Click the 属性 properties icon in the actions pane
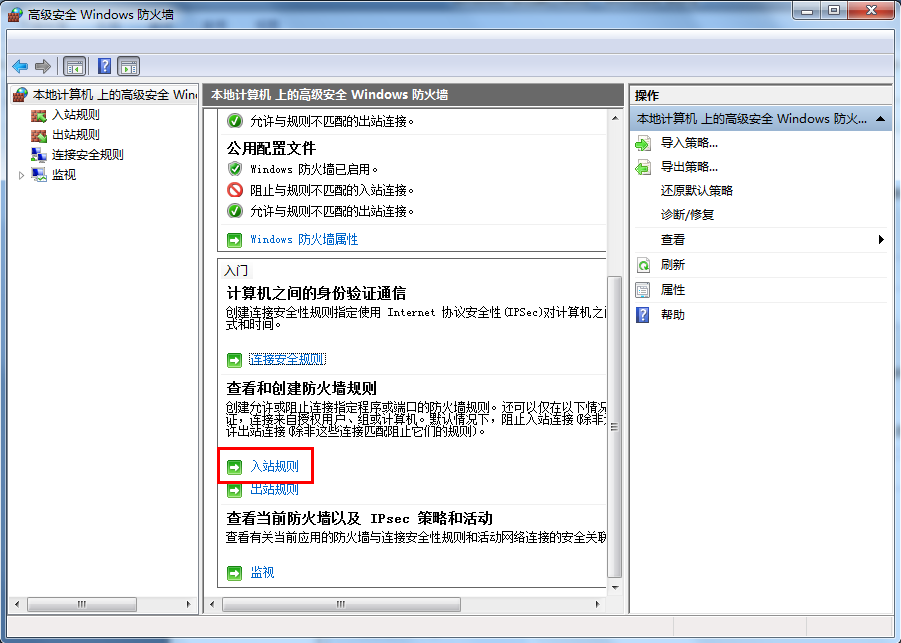The height and width of the screenshot is (643, 901). 643,290
